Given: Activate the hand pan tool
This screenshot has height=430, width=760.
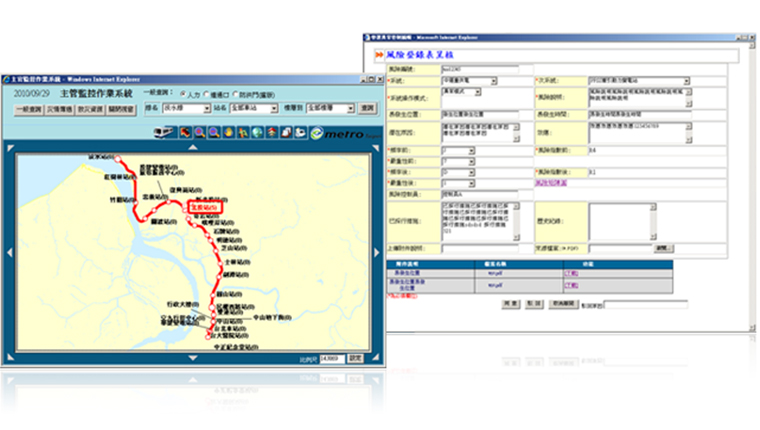Looking at the screenshot, I should point(228,132).
